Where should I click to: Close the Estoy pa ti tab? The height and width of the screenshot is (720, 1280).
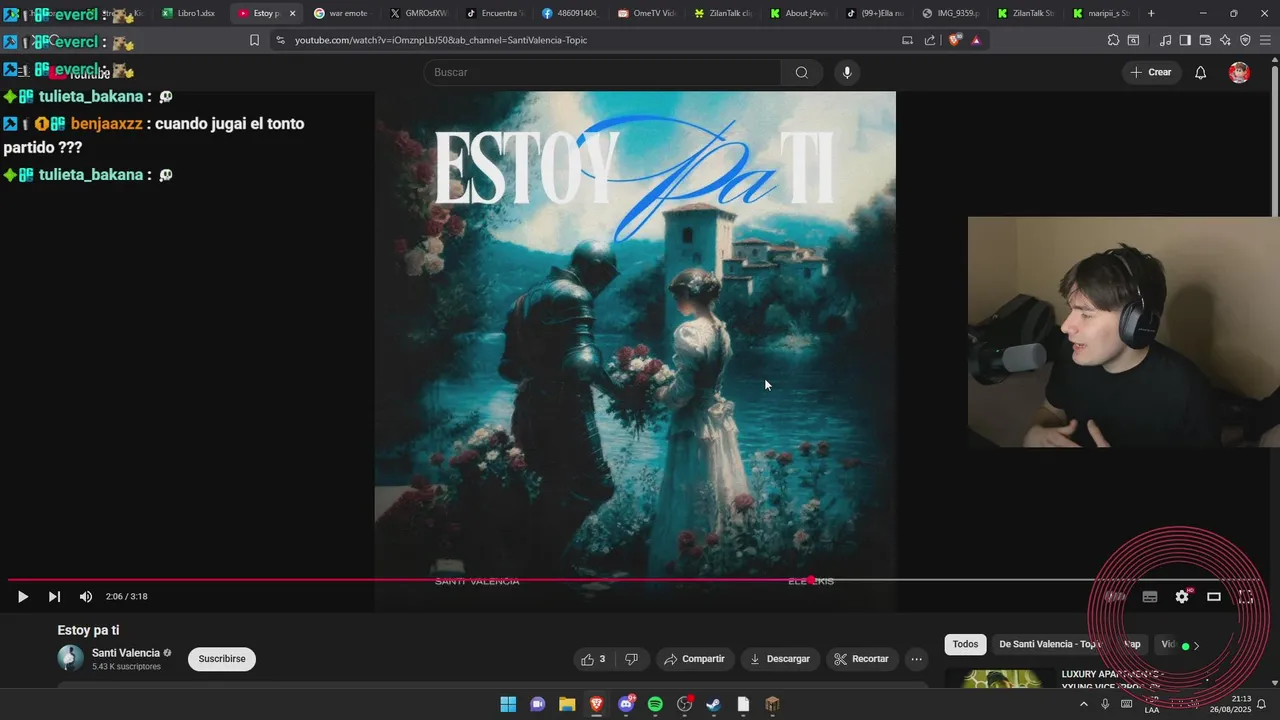(x=293, y=13)
